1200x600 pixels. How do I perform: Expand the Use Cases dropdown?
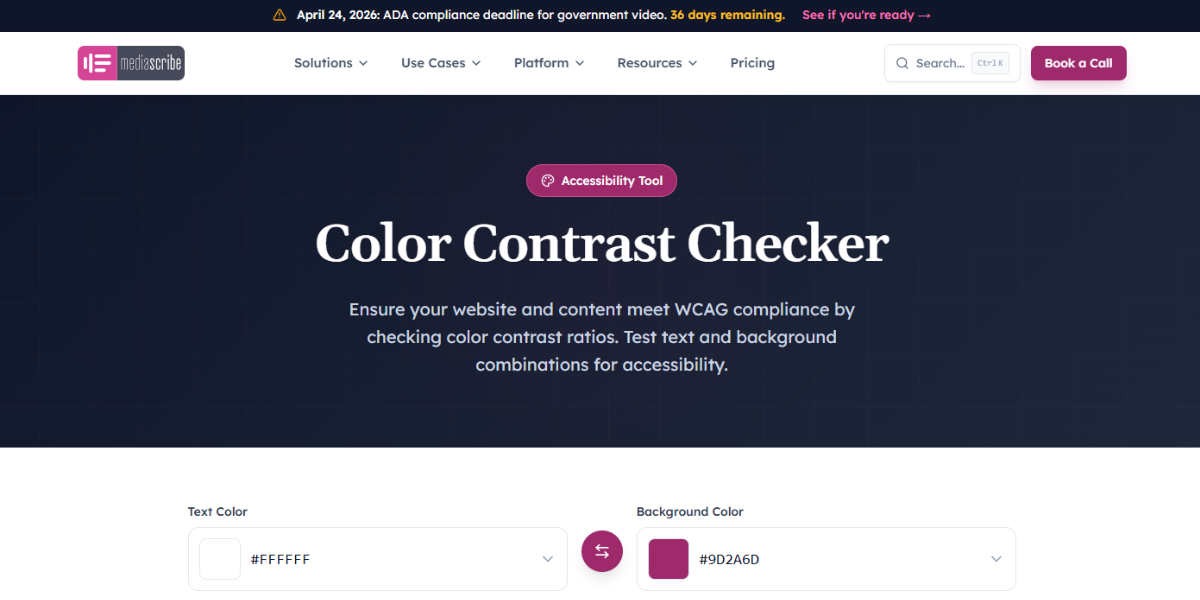[x=440, y=62]
